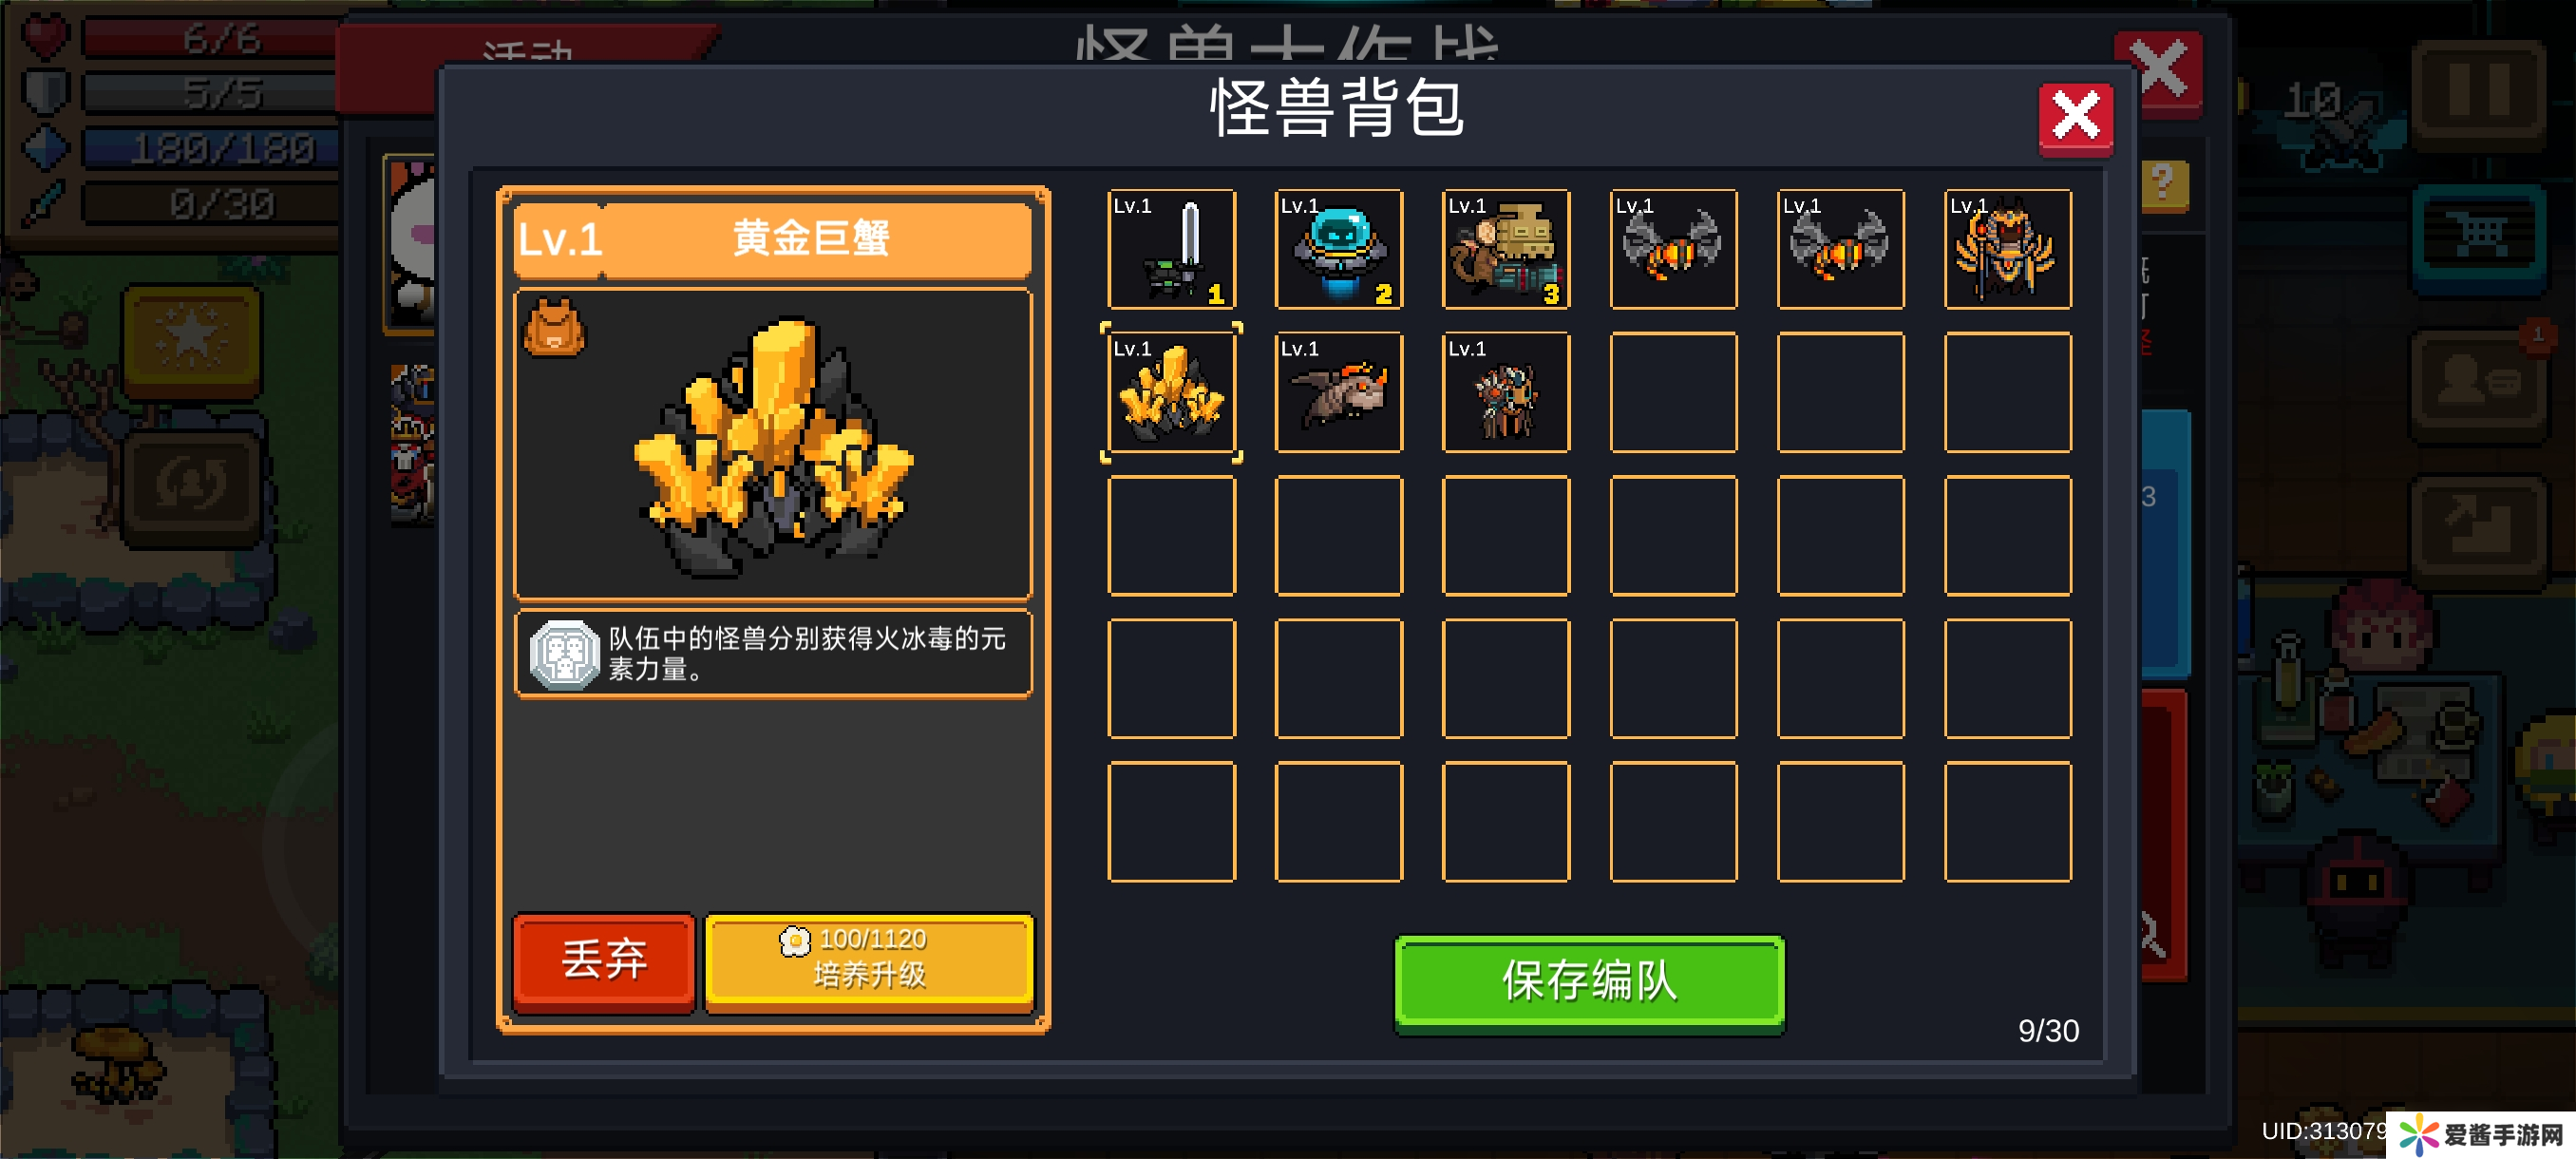Select the highlighted golden crab thumbnail

point(1171,392)
